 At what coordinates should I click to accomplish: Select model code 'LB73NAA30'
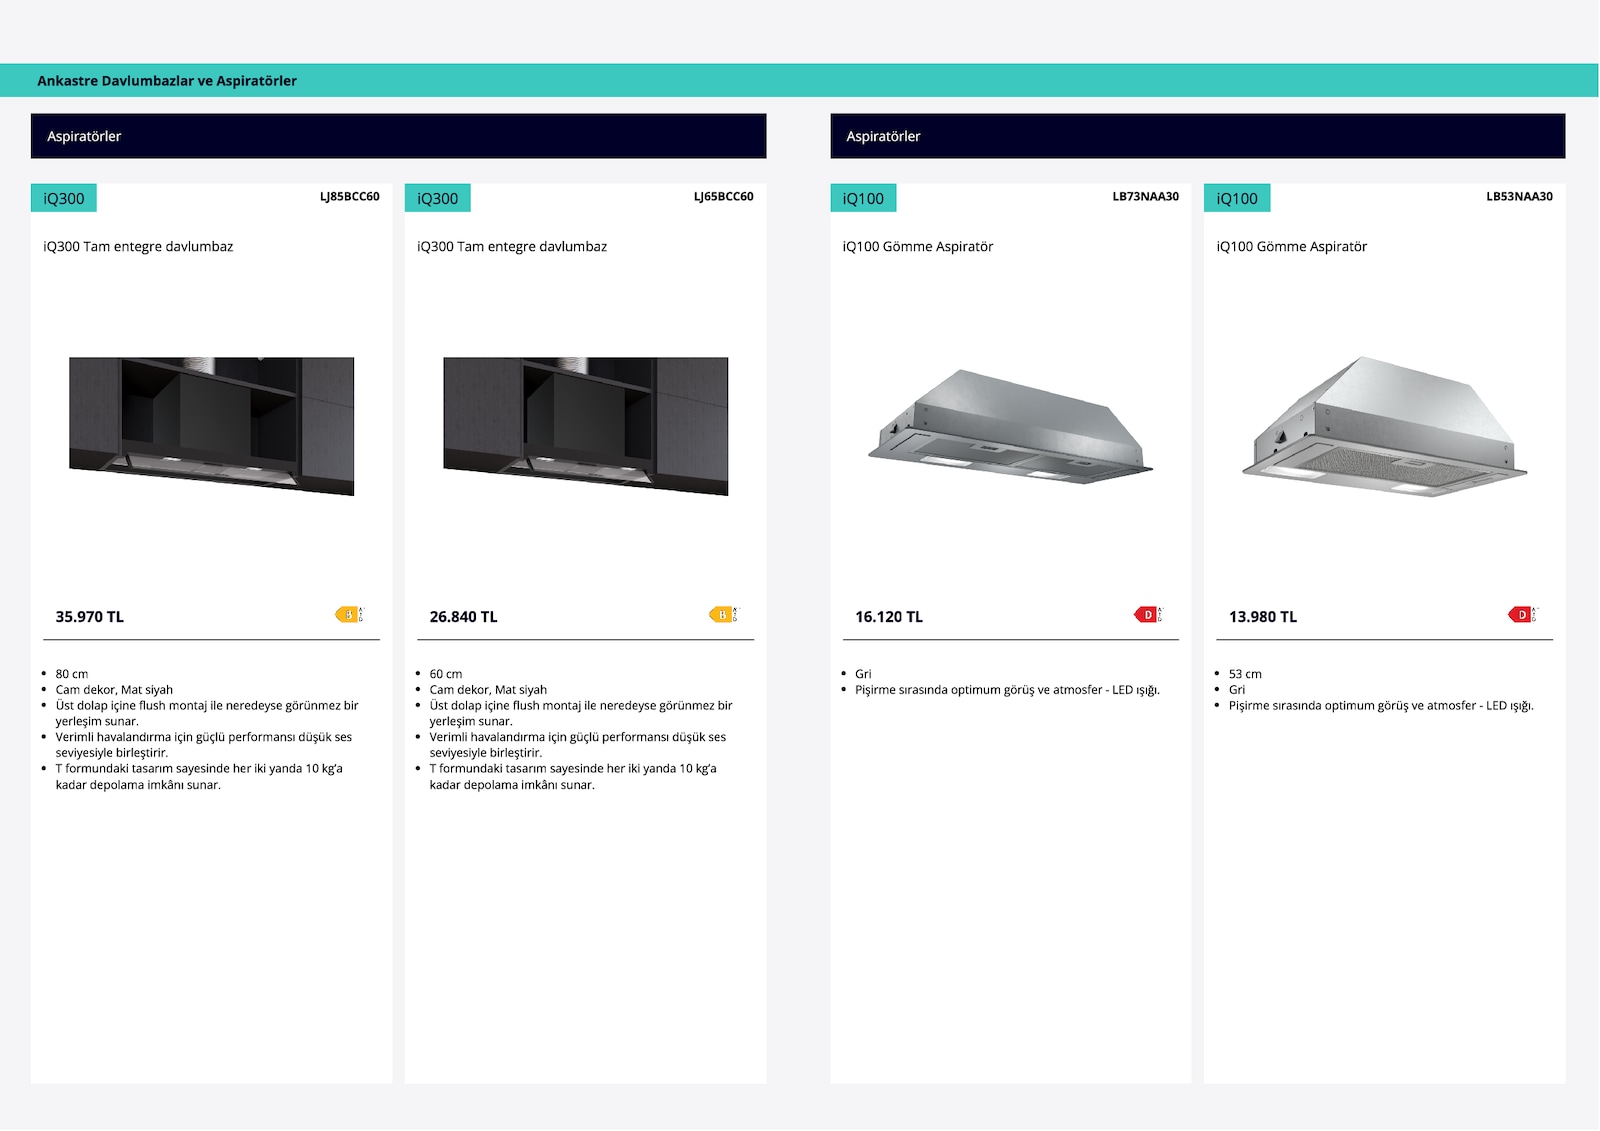coord(1146,197)
